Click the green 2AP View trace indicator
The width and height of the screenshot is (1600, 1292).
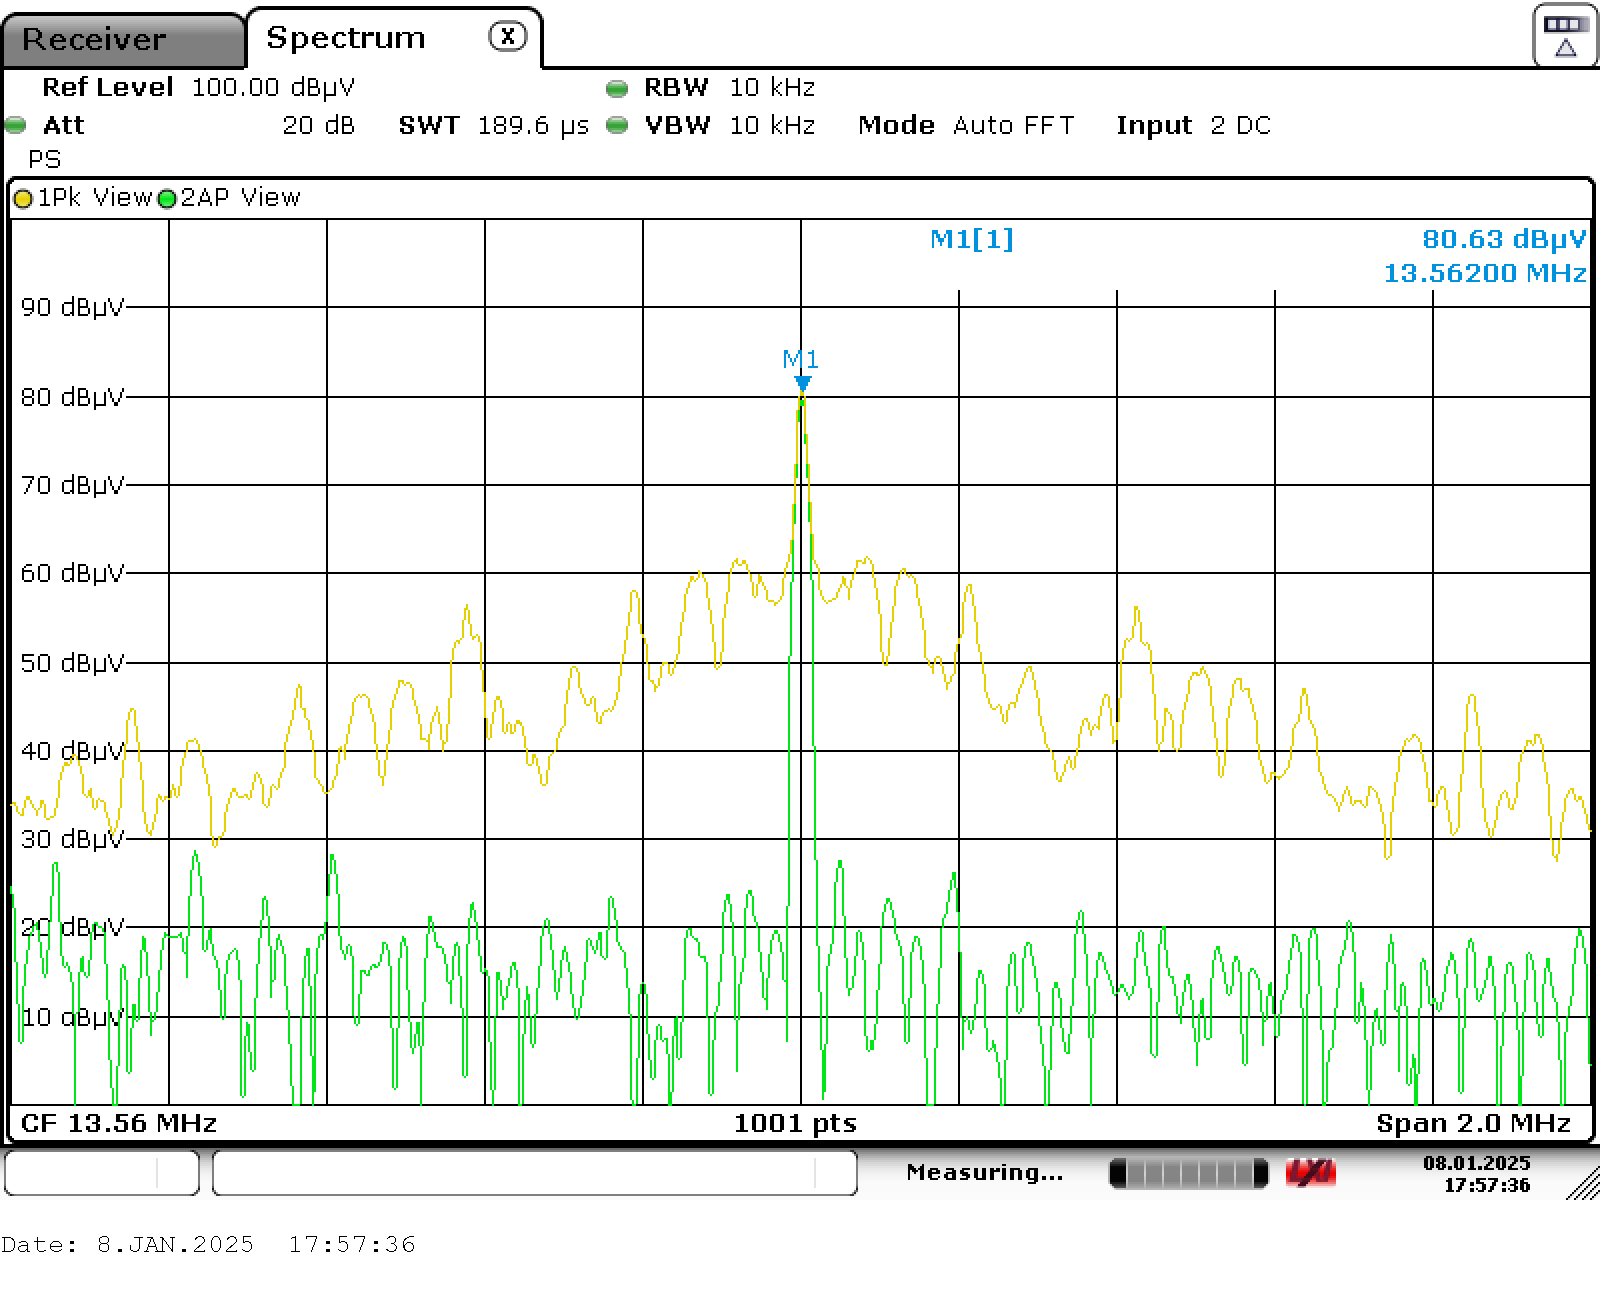coord(166,199)
